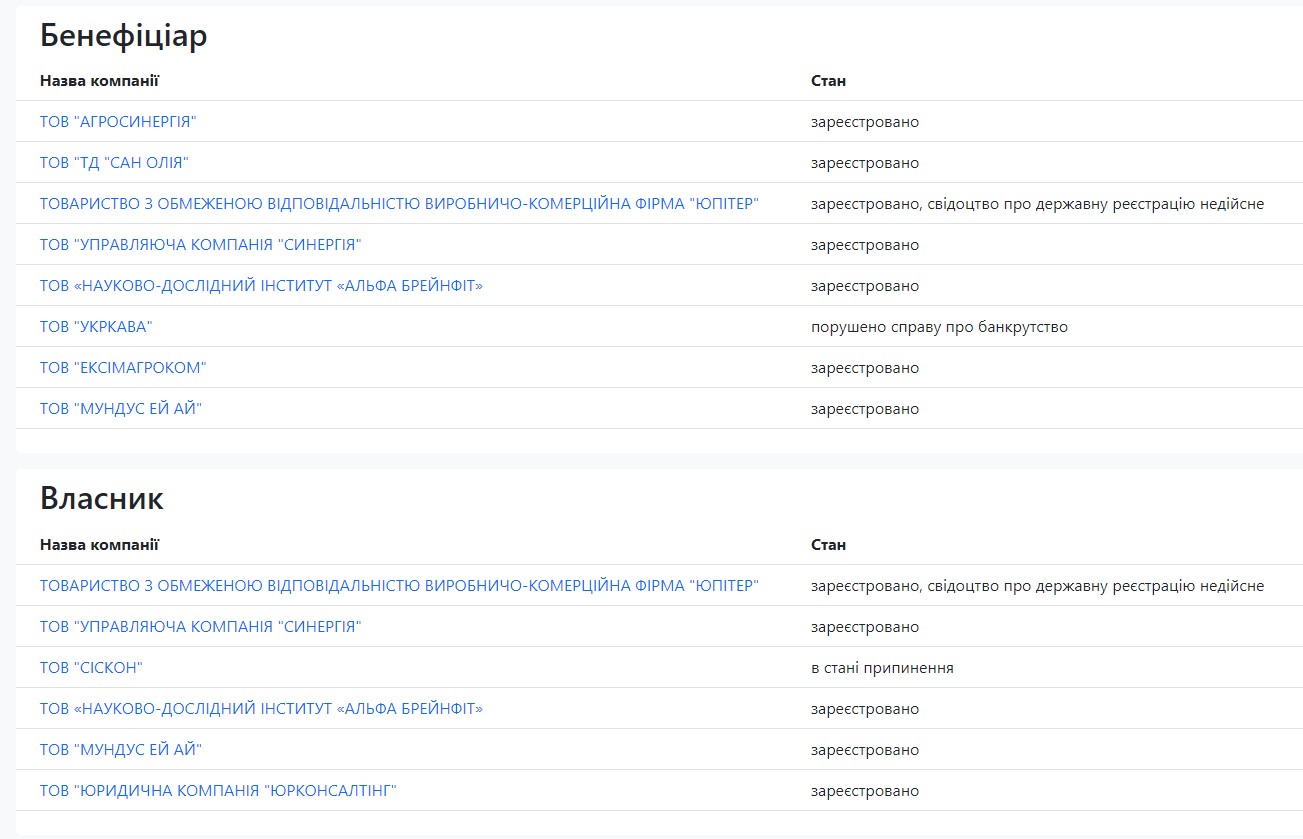Open the ТОВ "ТД "САН ОЛІЯ" link
This screenshot has height=839, width=1303.
pos(114,163)
